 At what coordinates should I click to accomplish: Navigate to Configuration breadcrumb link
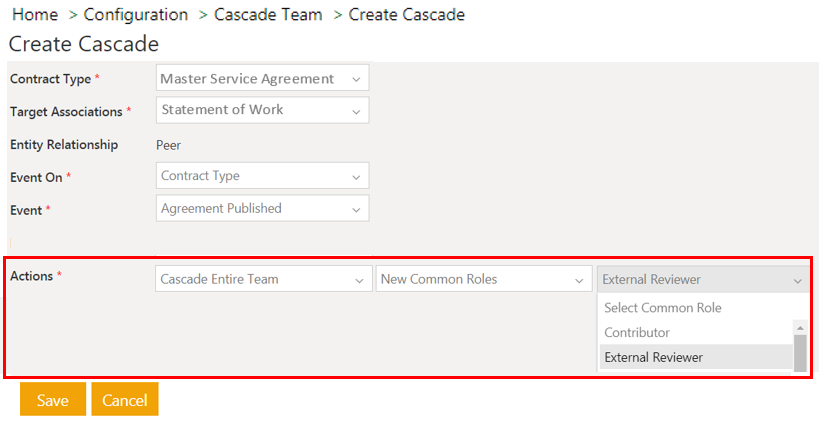click(x=135, y=15)
